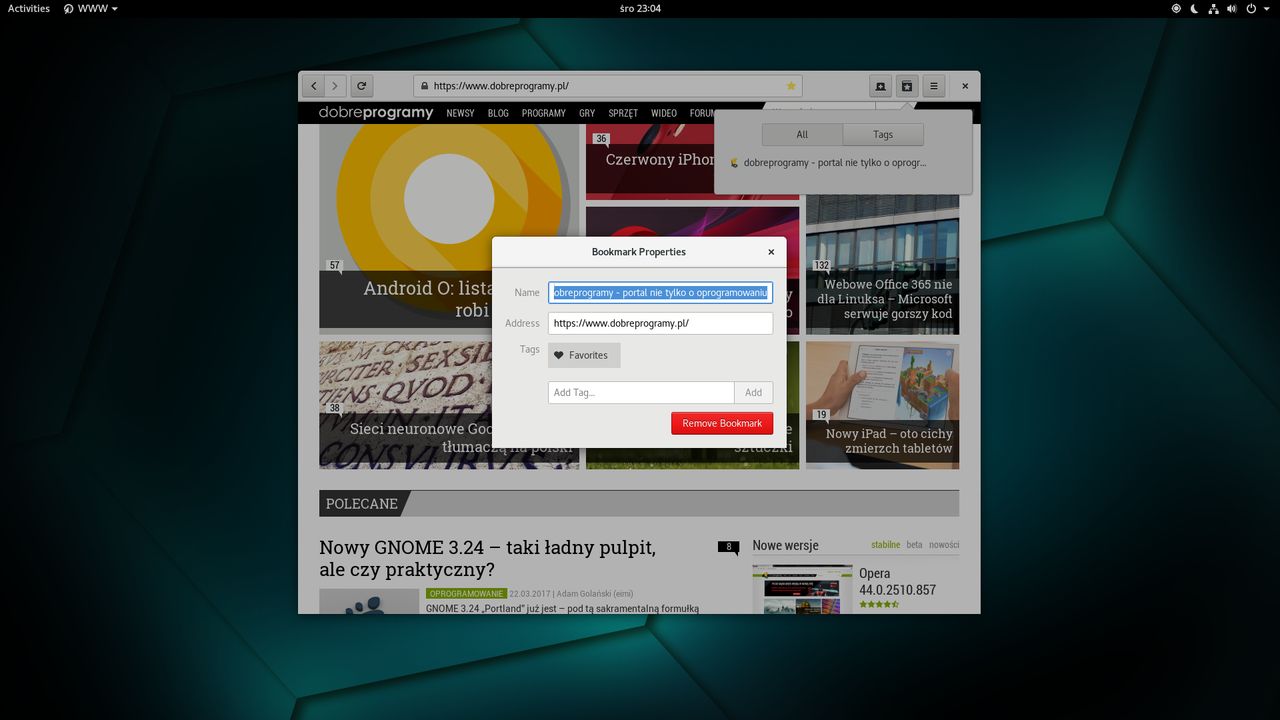Click the clock showing śro 23:04
The image size is (1280, 720).
coord(640,8)
